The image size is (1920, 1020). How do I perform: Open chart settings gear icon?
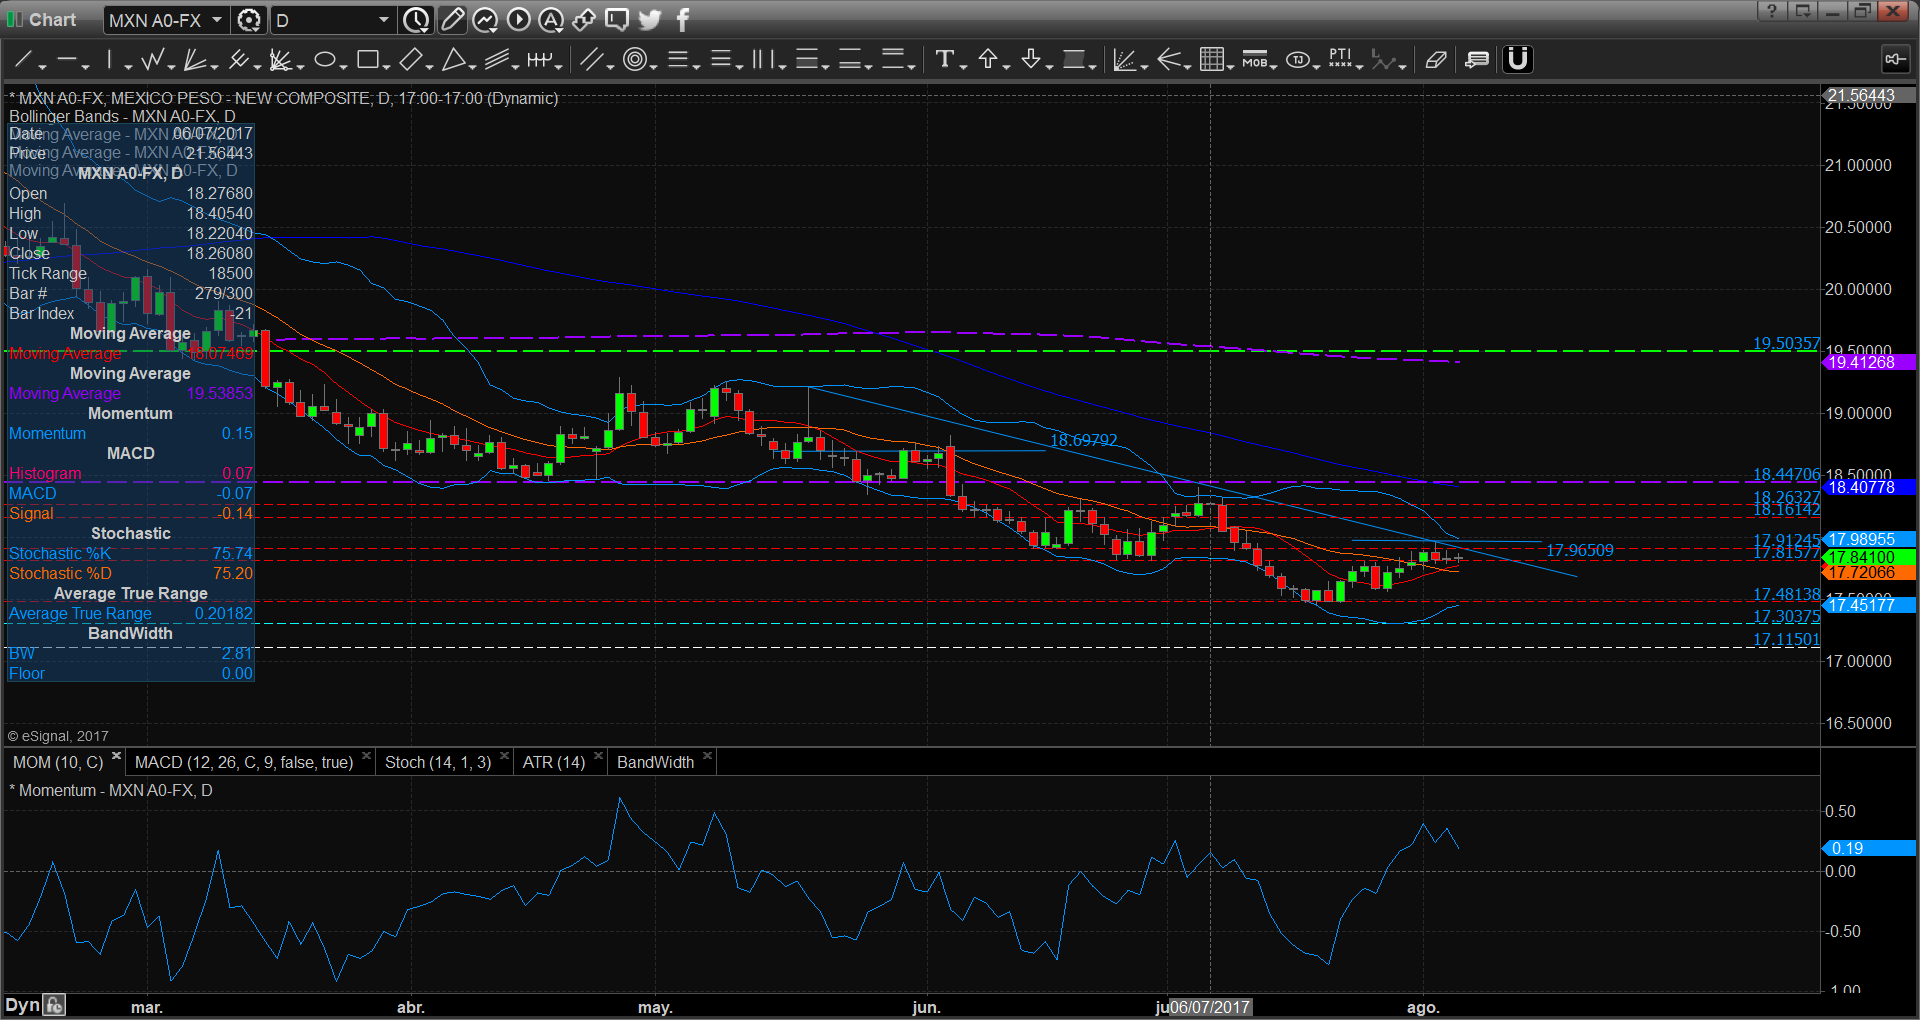tap(249, 20)
